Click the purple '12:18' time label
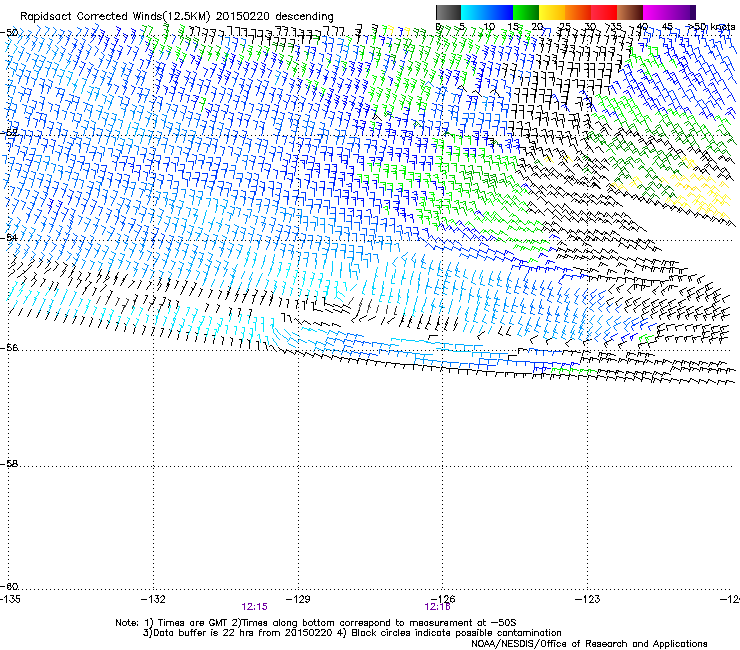 point(437,607)
